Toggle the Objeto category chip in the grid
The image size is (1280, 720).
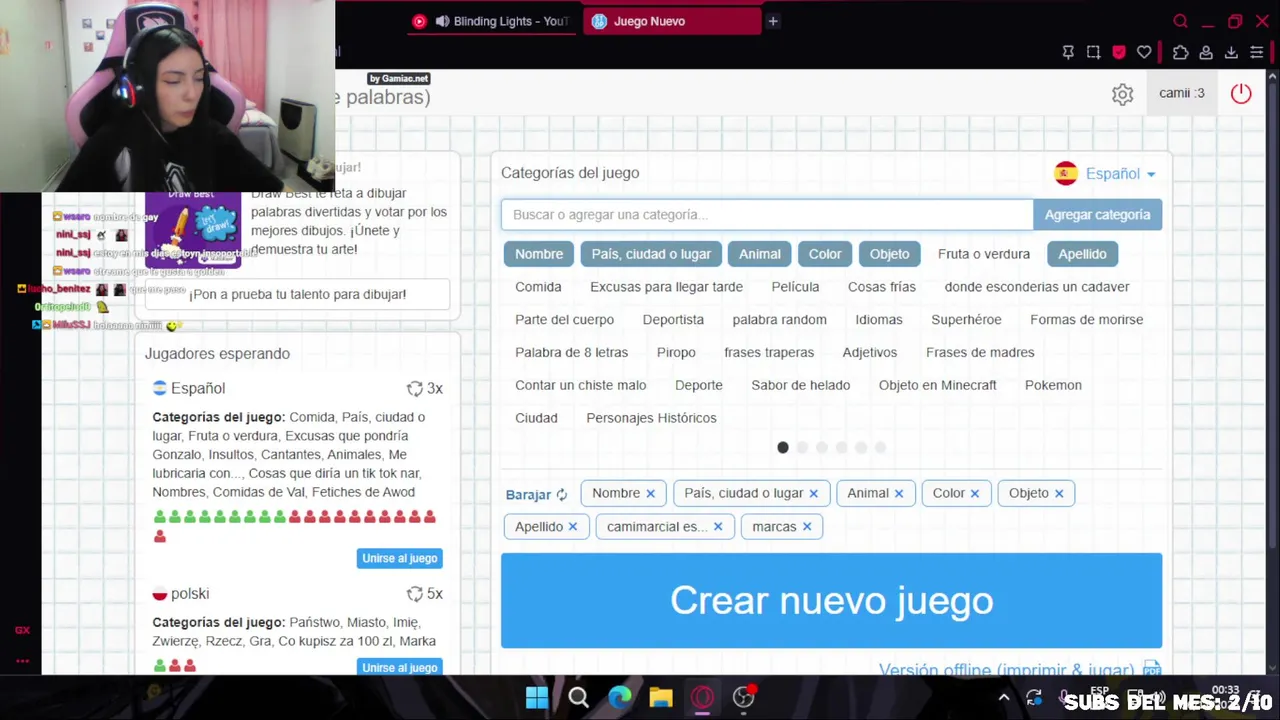click(889, 254)
